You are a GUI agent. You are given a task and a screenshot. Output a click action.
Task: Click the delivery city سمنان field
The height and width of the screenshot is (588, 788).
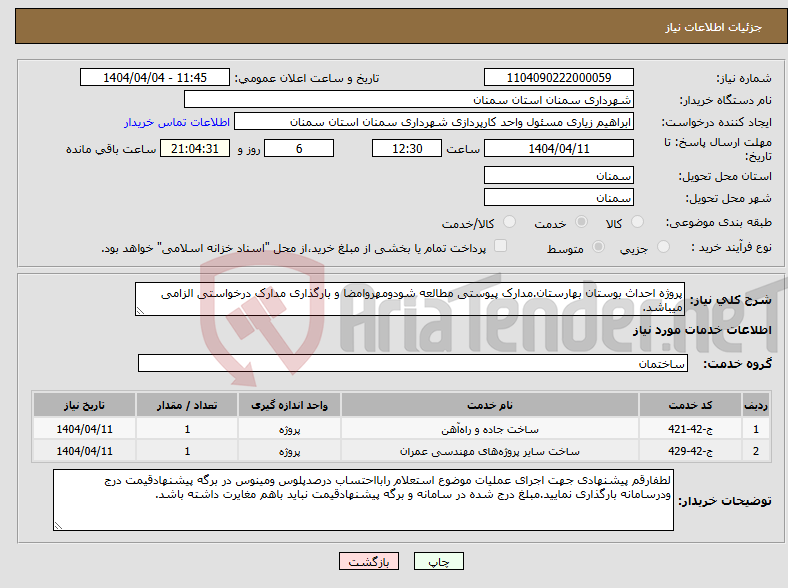[558, 198]
